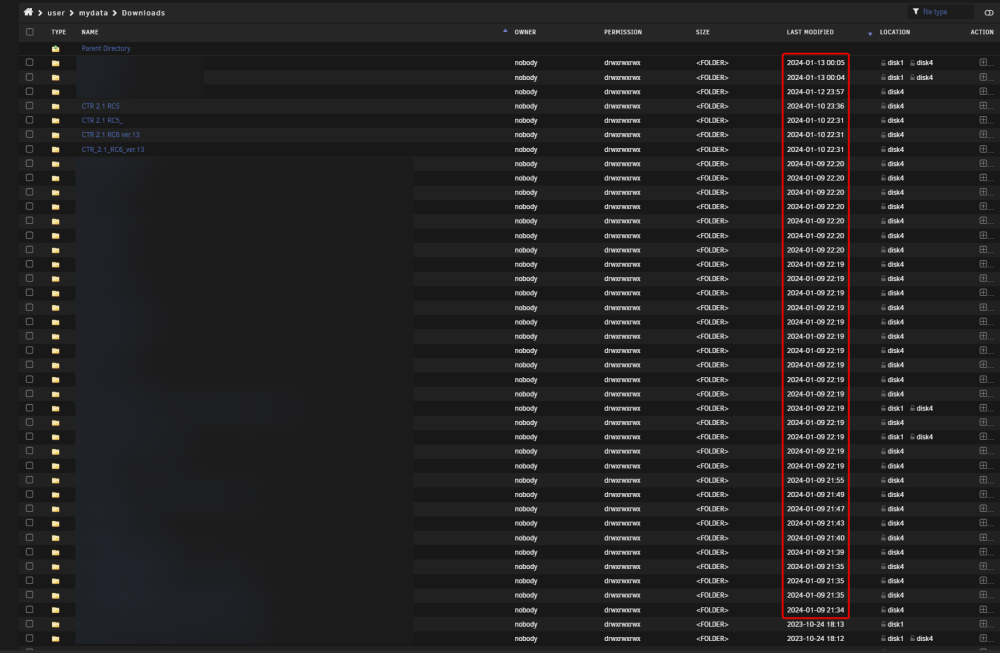This screenshot has height=653, width=1000.
Task: Open the CTR 2.1 RC6 ver.13 folder
Action: click(x=110, y=135)
